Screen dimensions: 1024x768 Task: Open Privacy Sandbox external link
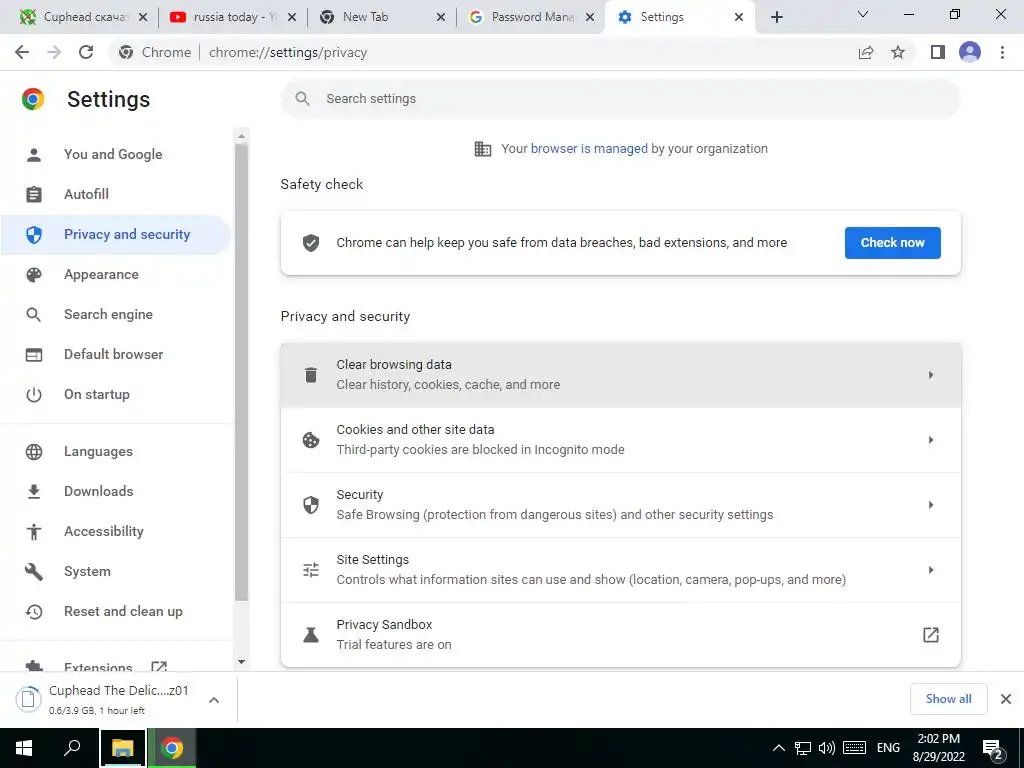click(x=931, y=635)
